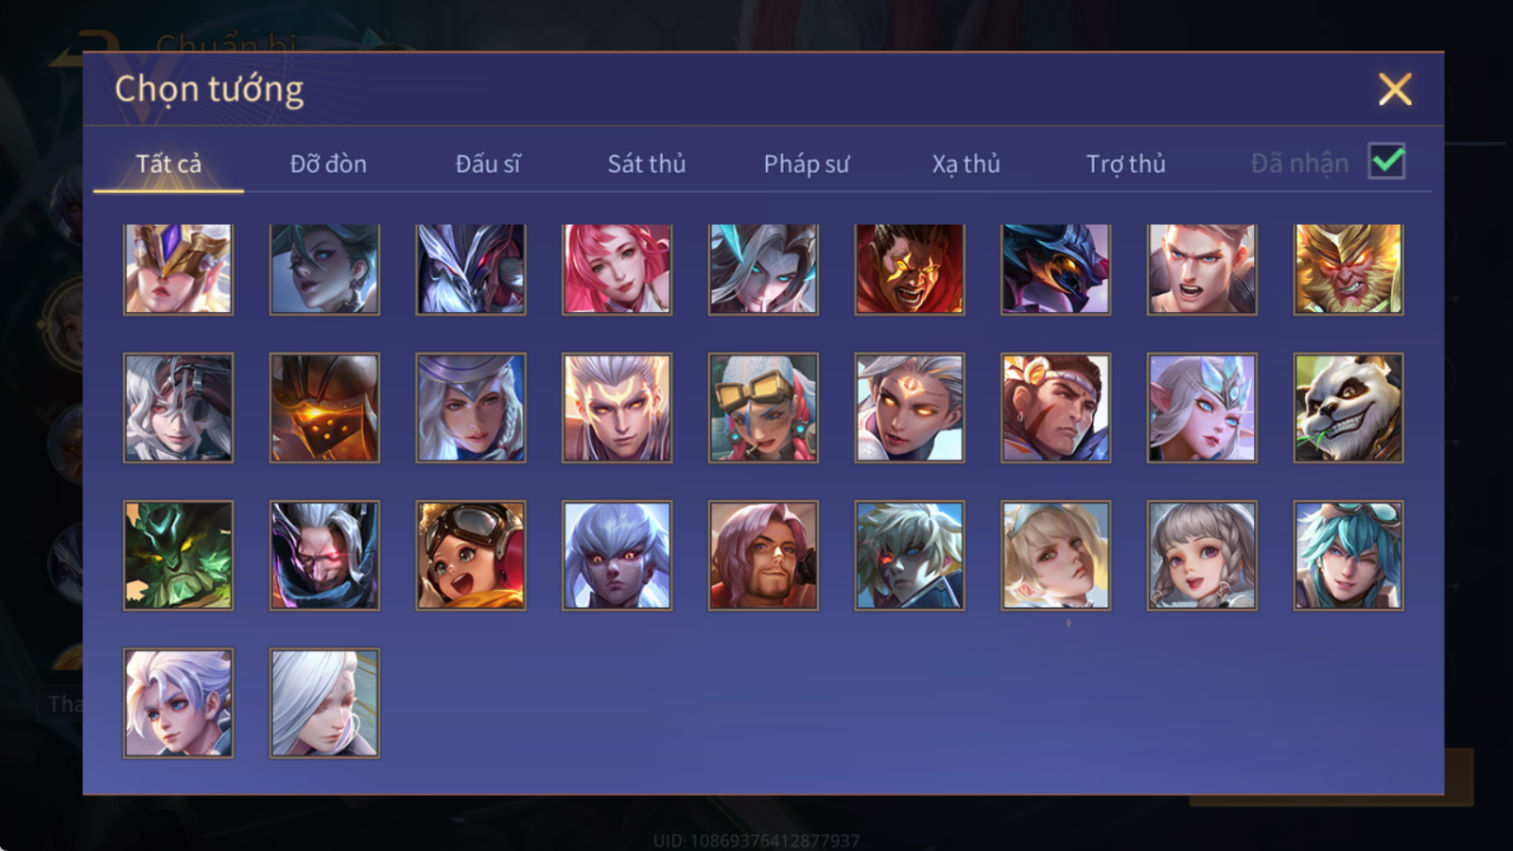Image resolution: width=1513 pixels, height=851 pixels.
Task: Select the elf hero with crystal crown
Action: (1202, 408)
